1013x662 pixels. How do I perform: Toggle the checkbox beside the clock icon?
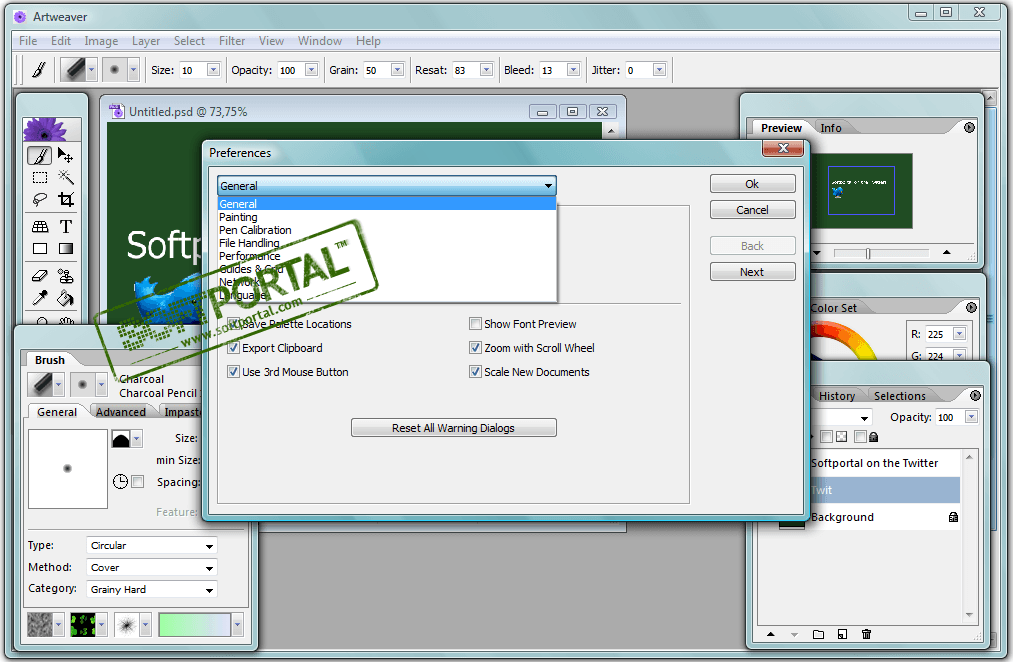pyautogui.click(x=138, y=482)
